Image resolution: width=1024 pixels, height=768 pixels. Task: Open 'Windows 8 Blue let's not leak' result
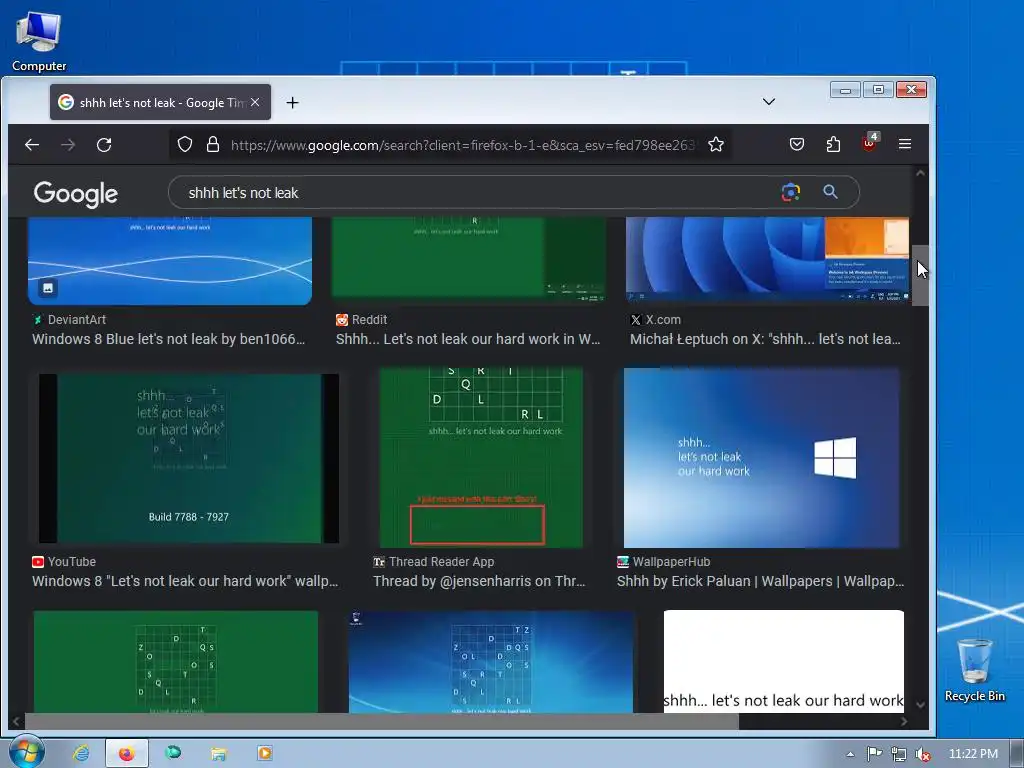(x=168, y=340)
